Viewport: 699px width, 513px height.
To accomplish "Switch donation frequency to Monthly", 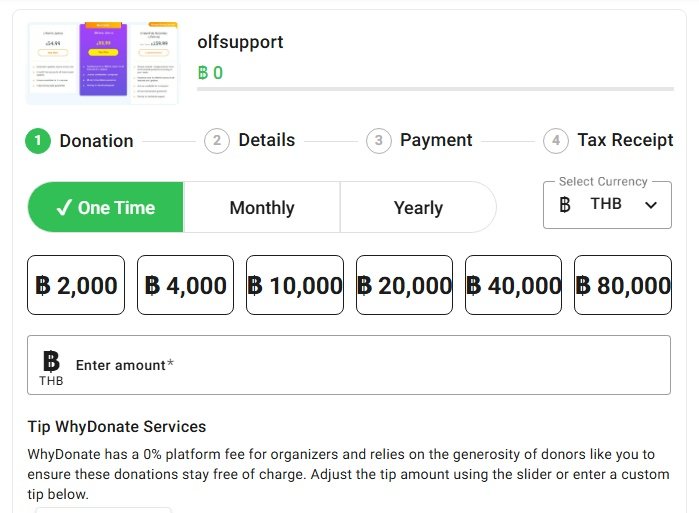I will 262,208.
